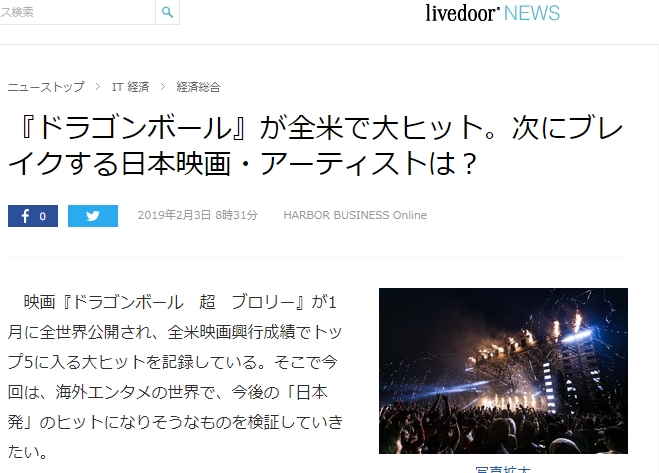Click the concert stage photo thumbnail
This screenshot has height=473, width=659.
tap(503, 371)
